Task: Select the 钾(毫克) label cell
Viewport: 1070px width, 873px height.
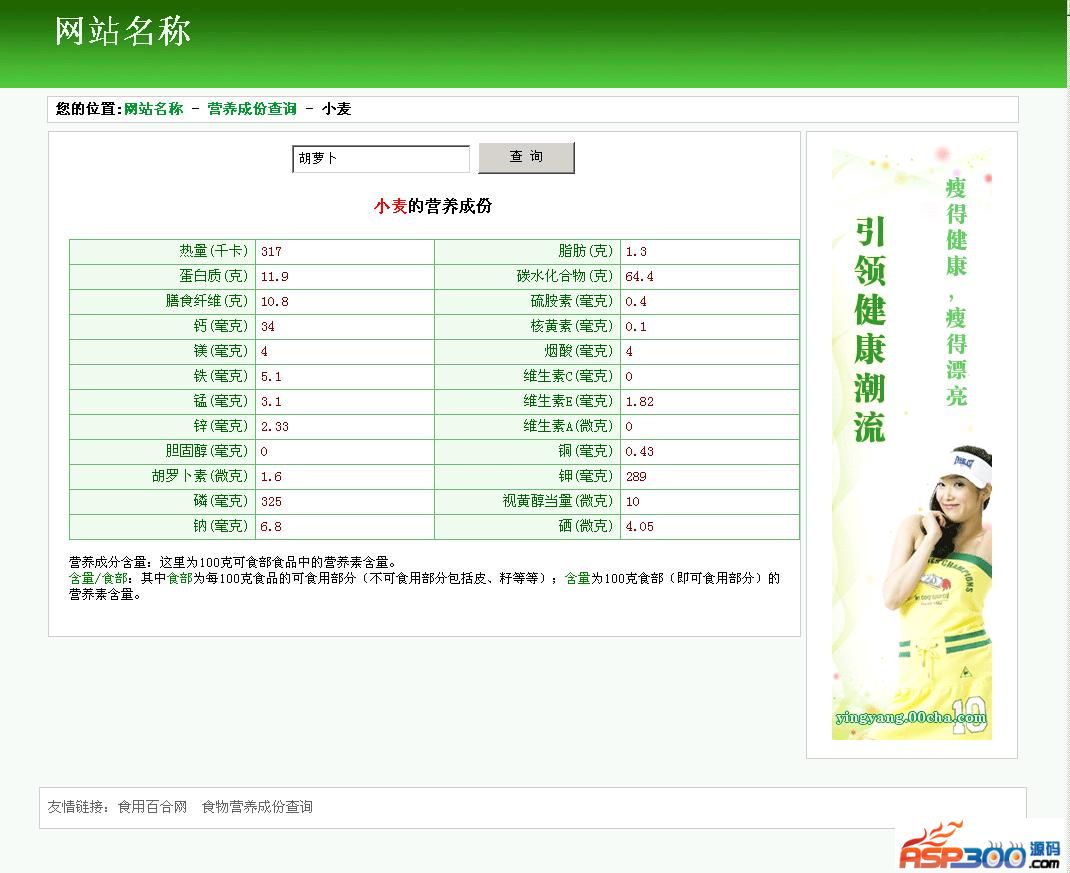Action: coord(527,476)
